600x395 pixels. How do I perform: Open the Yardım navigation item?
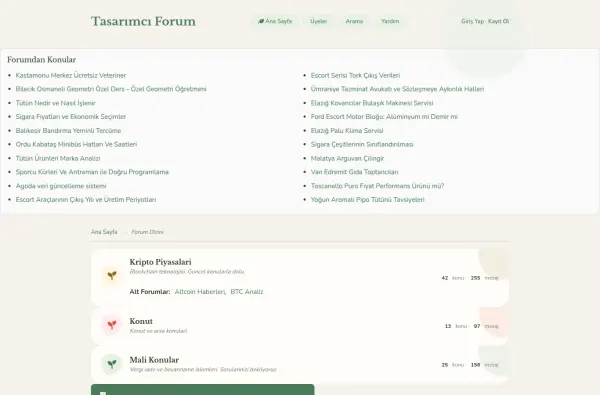tap(390, 21)
